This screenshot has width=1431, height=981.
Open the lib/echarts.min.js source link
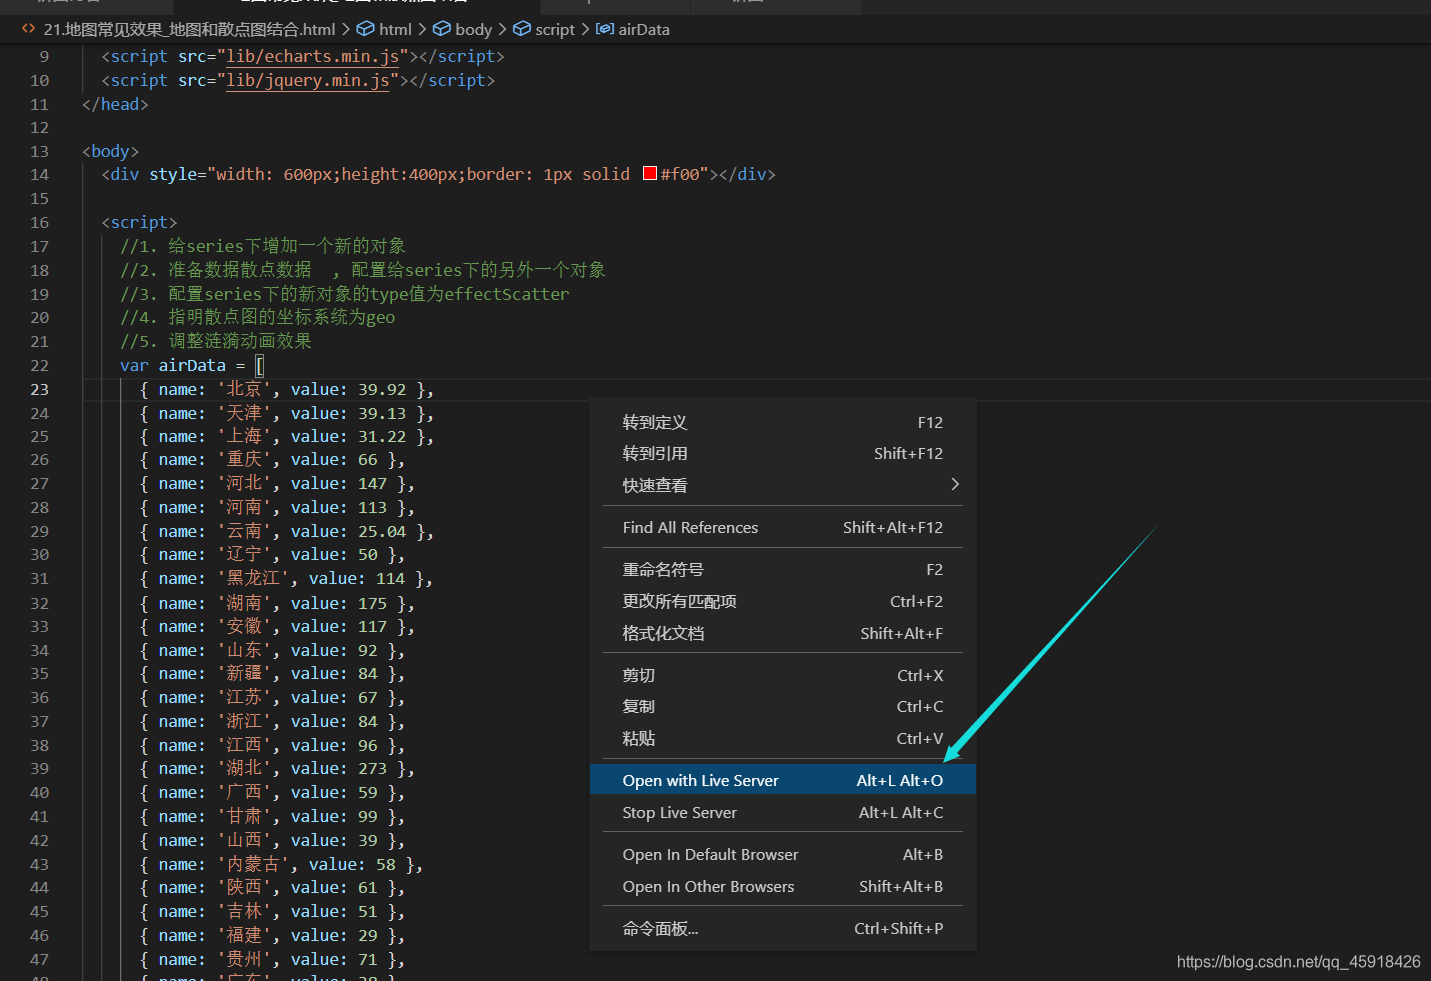(312, 56)
